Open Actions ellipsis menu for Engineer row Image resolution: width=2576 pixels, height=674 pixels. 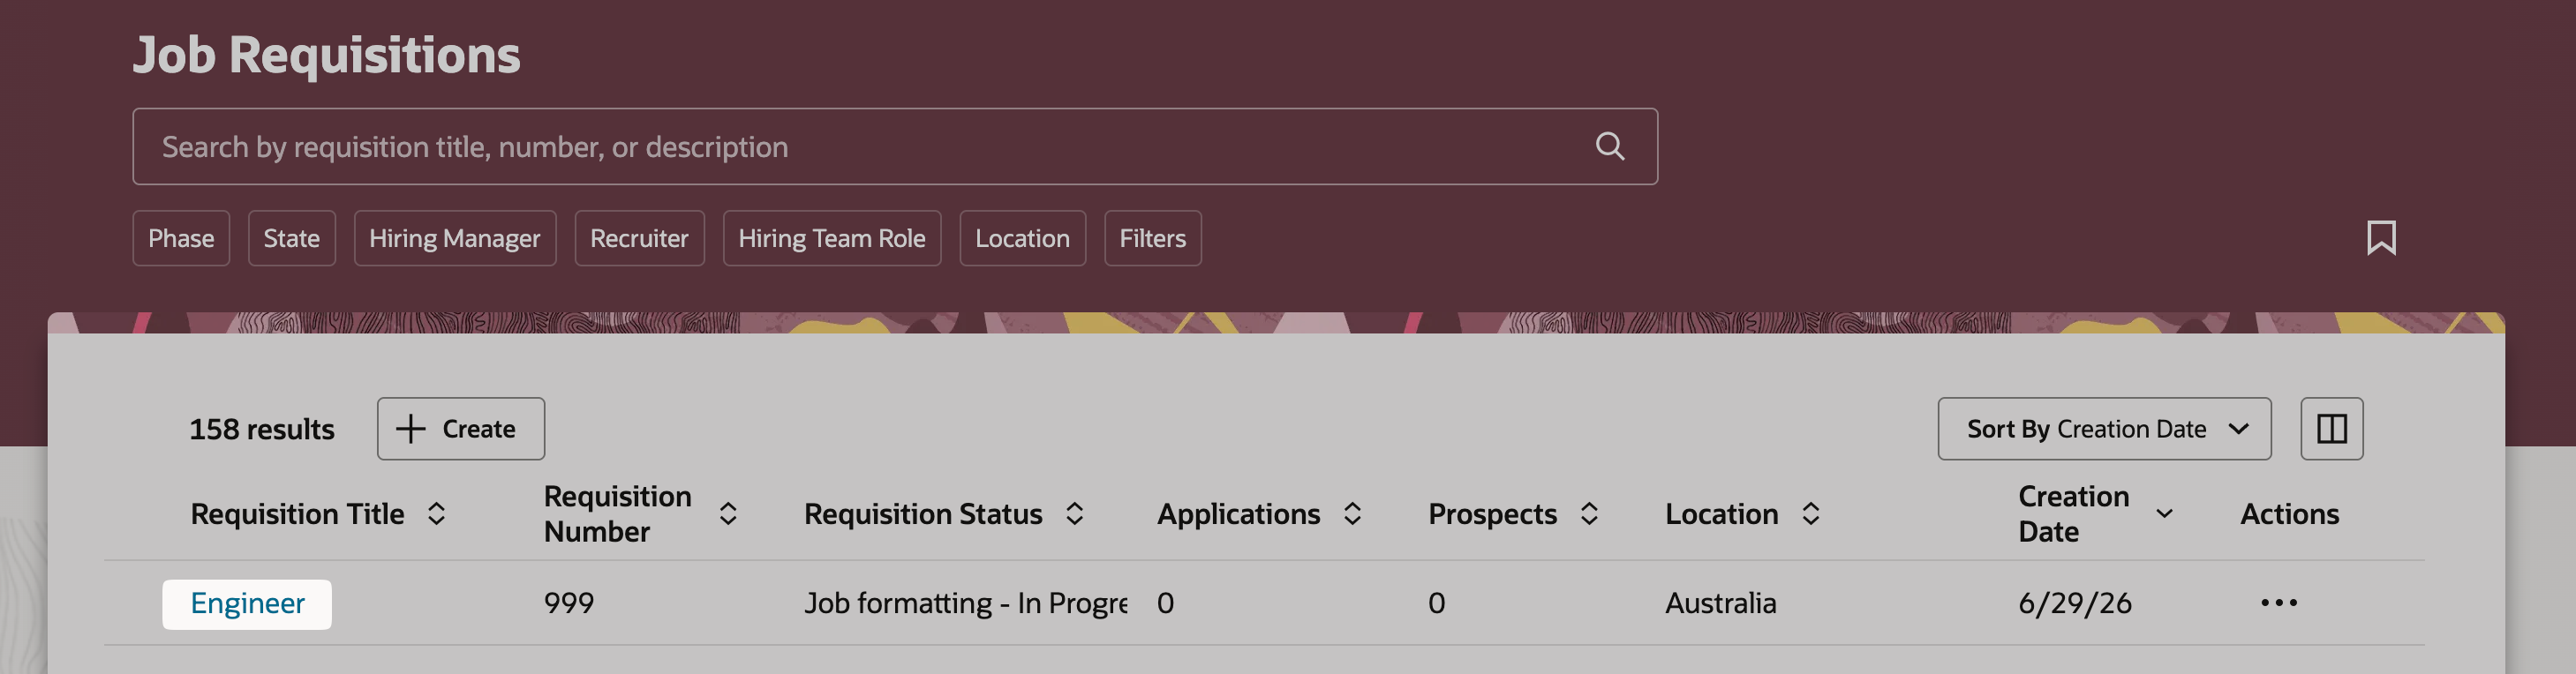pyautogui.click(x=2278, y=603)
